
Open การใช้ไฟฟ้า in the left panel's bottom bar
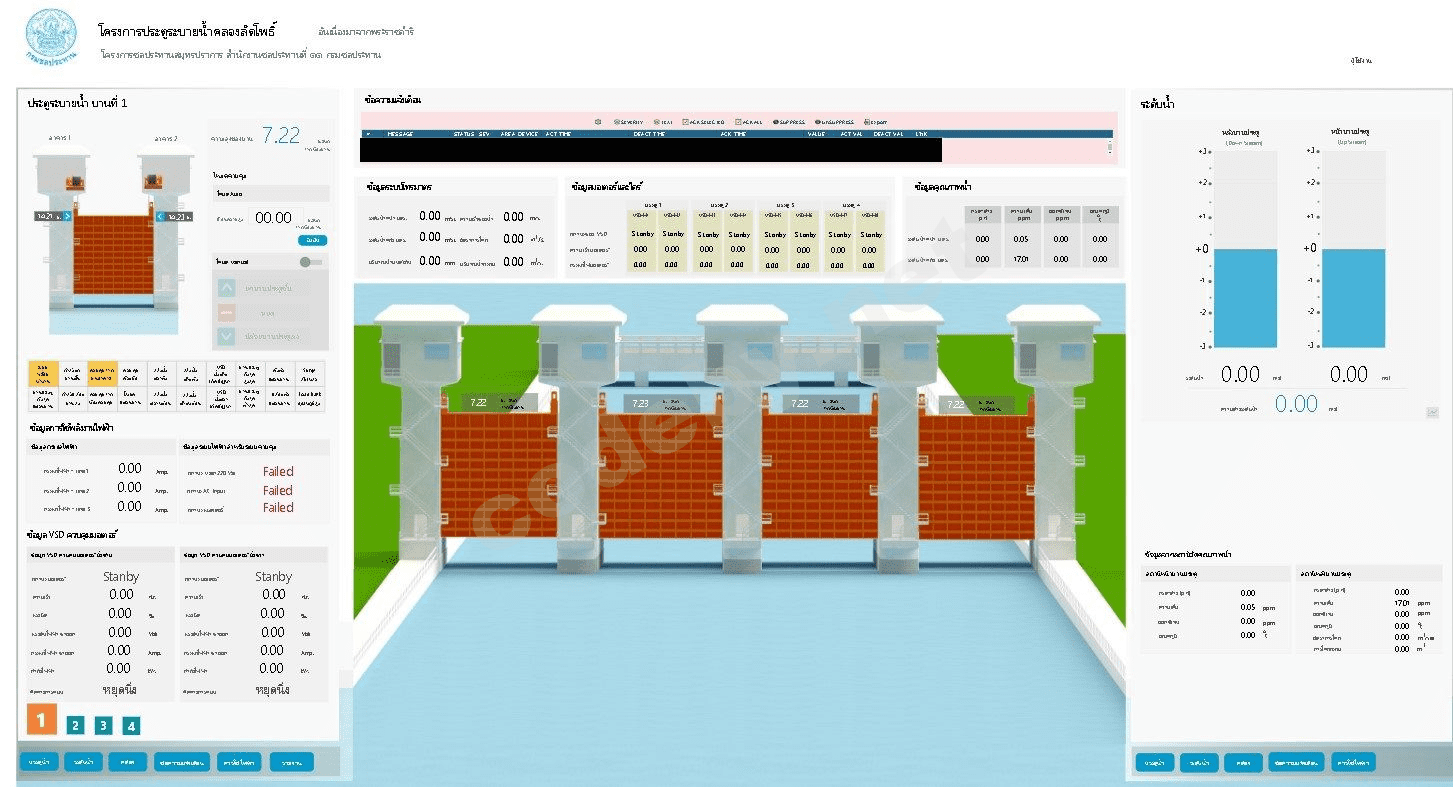point(239,762)
